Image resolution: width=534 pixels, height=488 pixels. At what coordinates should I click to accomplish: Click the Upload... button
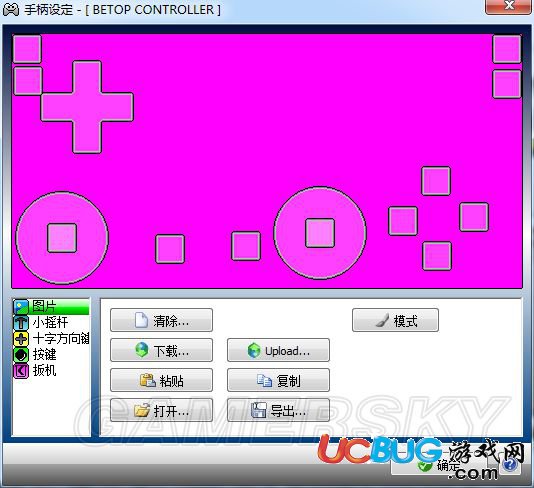click(278, 350)
